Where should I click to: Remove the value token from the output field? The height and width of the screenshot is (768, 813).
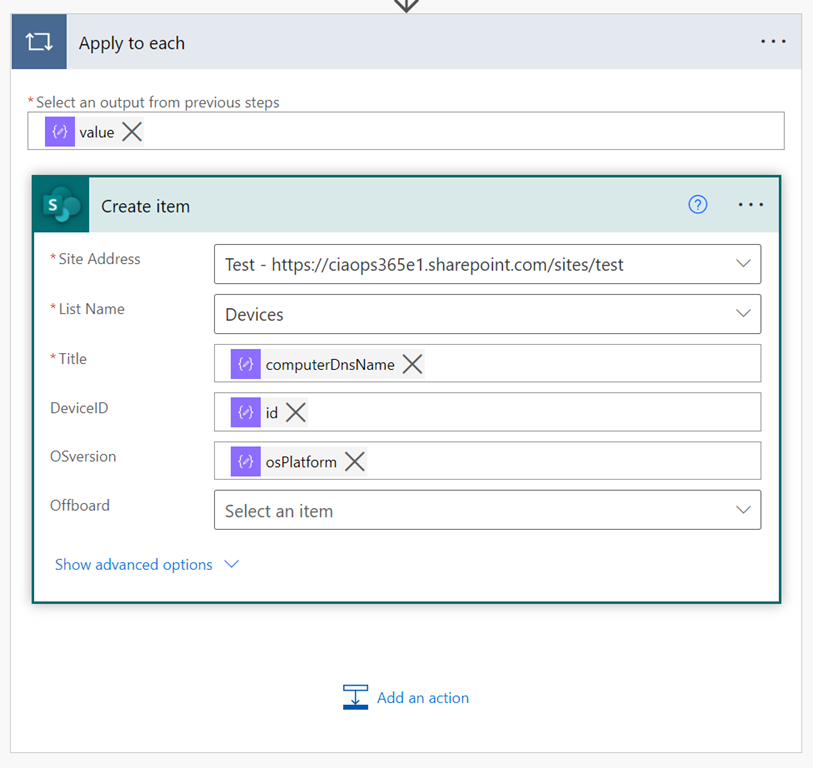132,132
